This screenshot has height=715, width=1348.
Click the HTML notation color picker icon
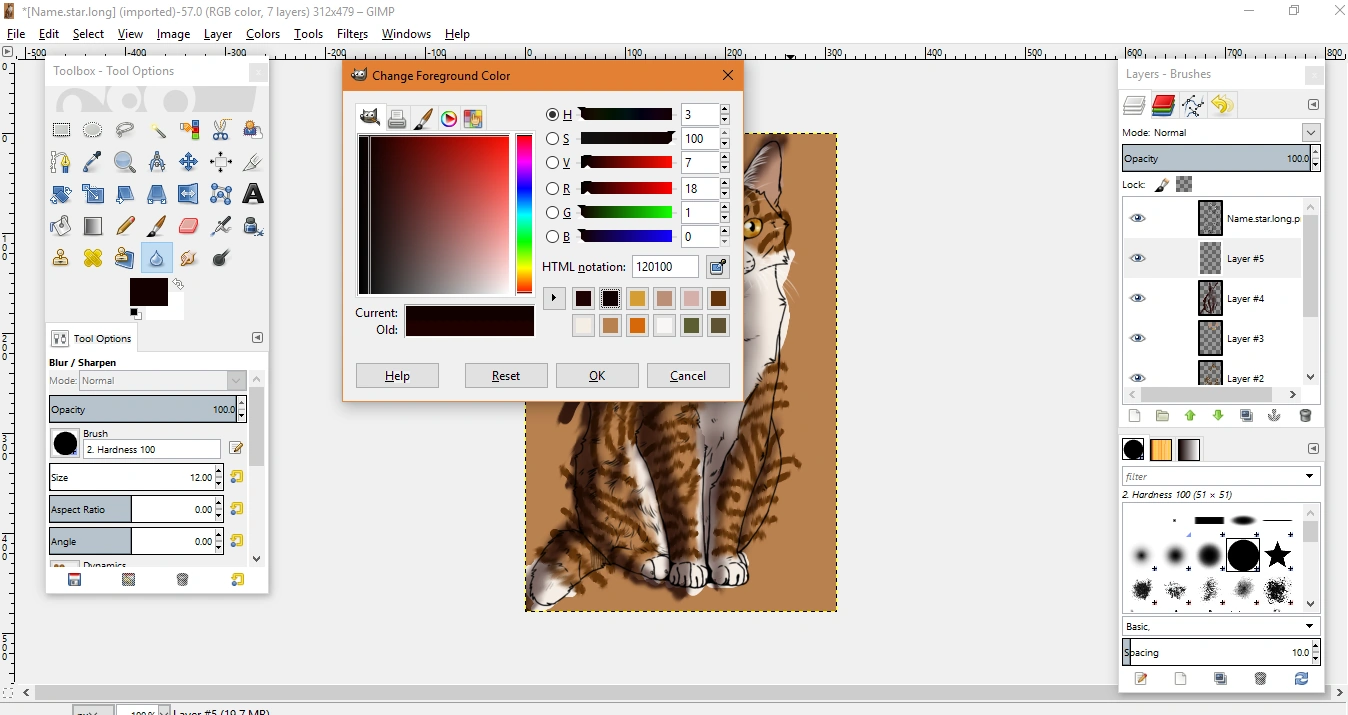(717, 267)
